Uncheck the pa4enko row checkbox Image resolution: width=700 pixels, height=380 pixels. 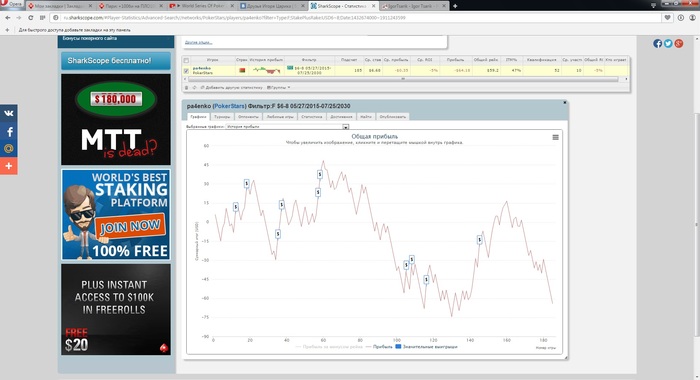pos(186,71)
